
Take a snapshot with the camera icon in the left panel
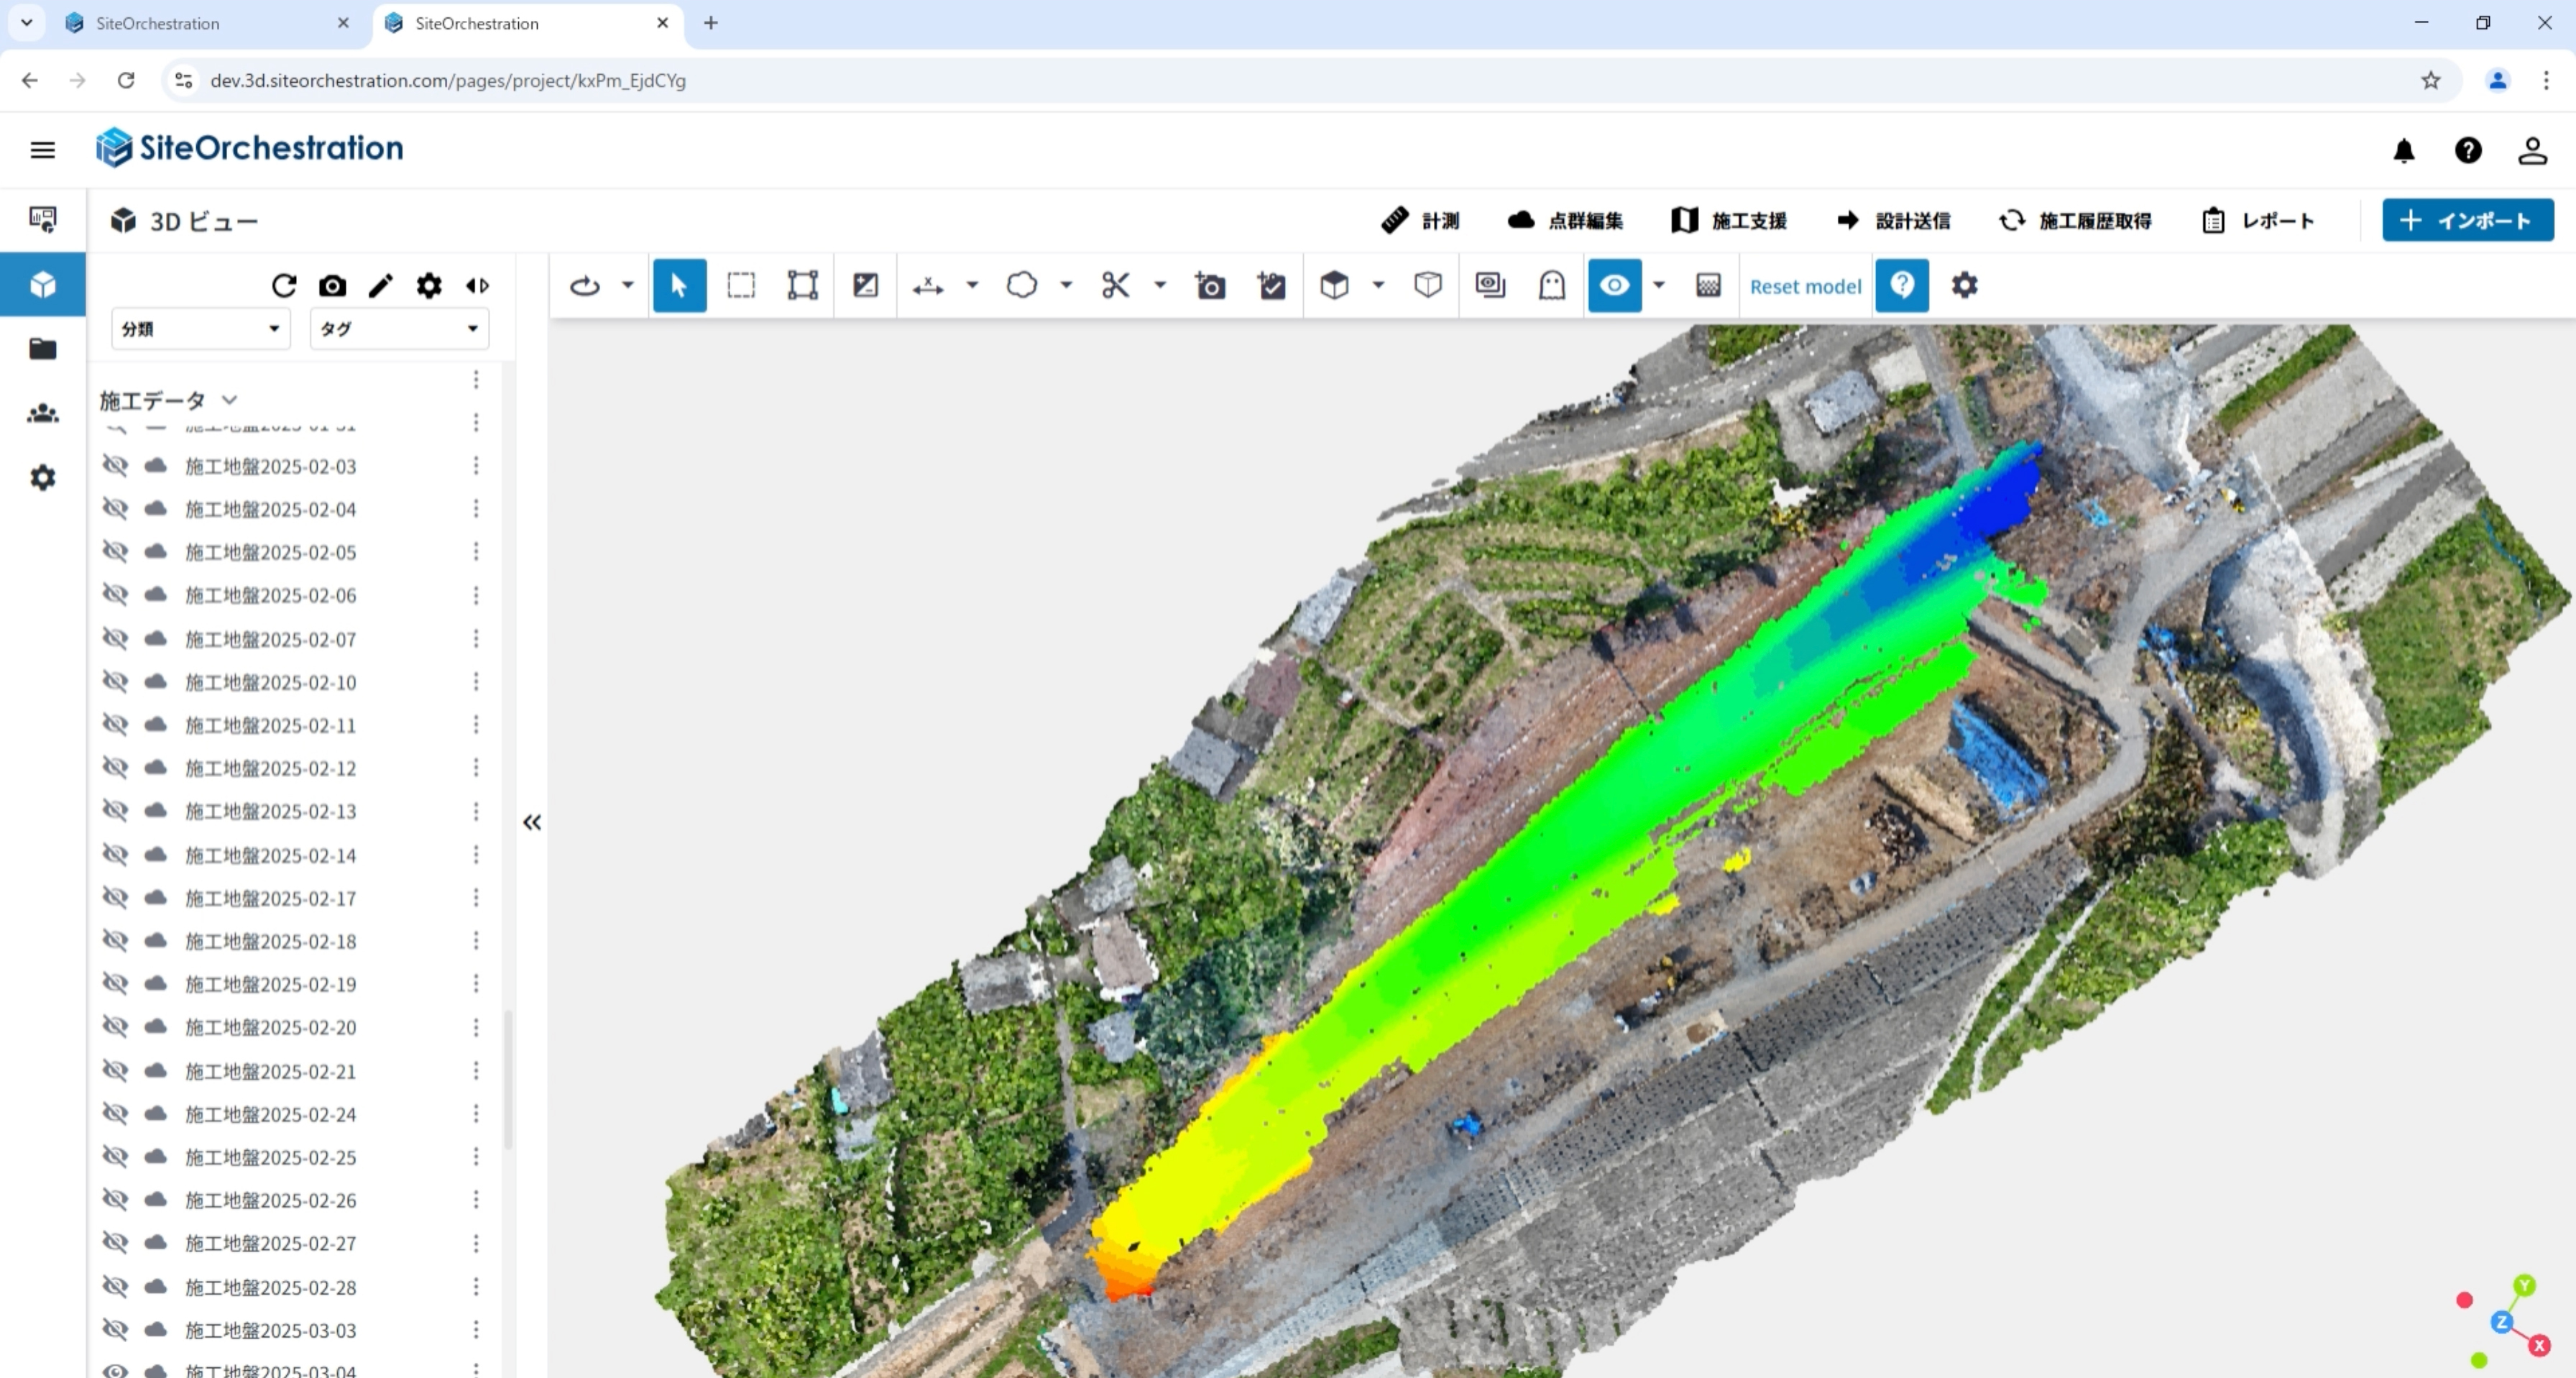[x=332, y=286]
